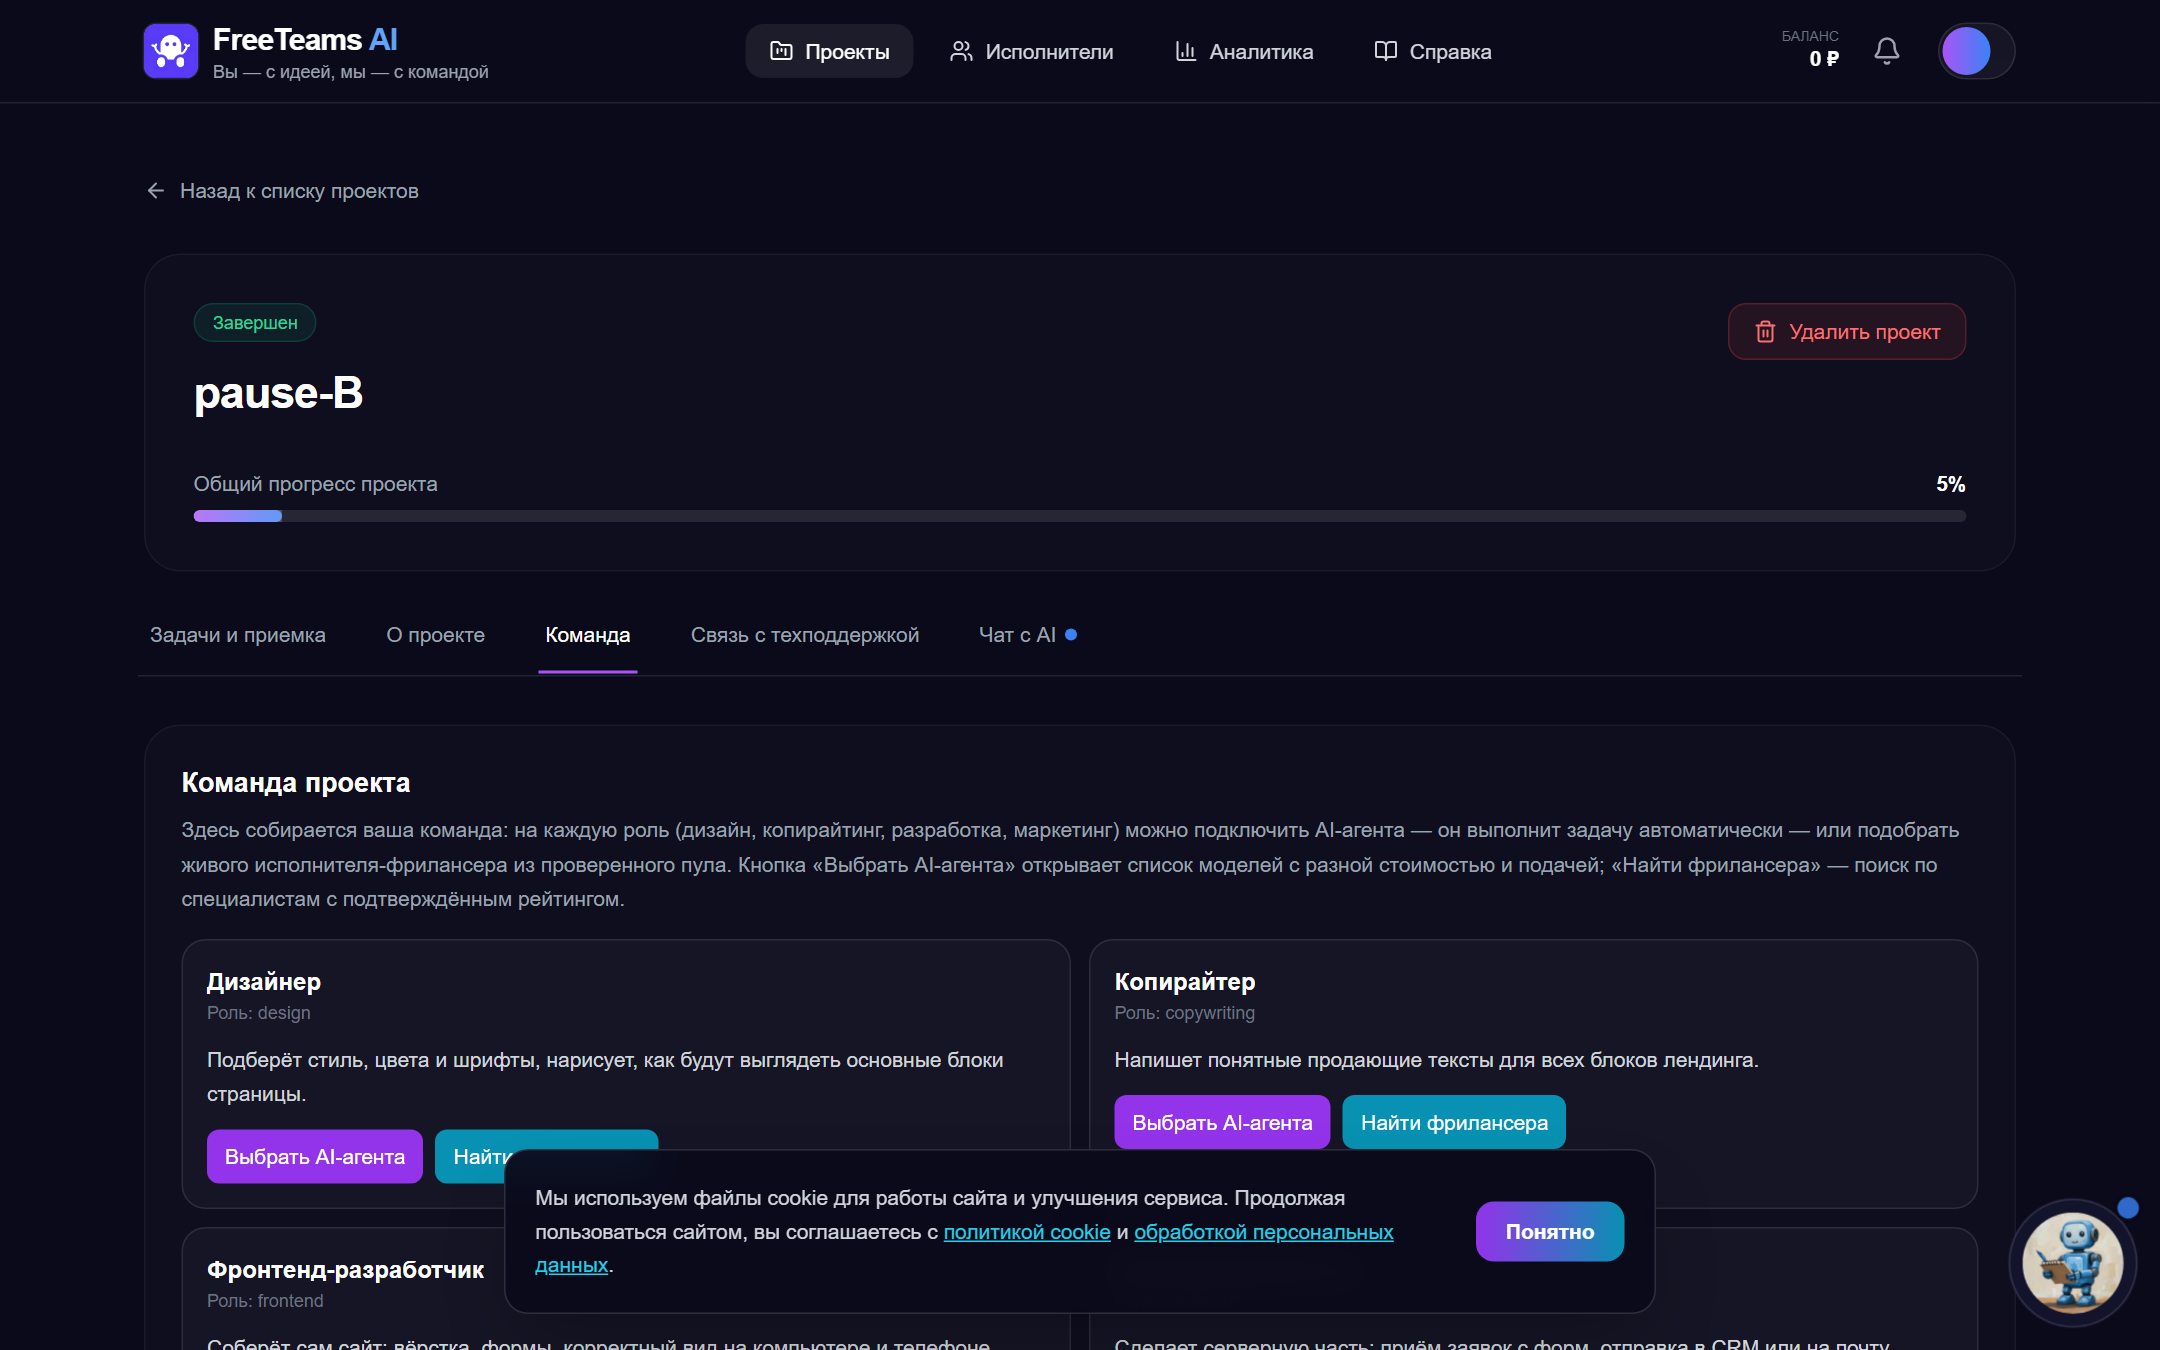Screen dimensions: 2160x1350
Task: Open the Связь с техподдержкой tab
Action: click(804, 635)
